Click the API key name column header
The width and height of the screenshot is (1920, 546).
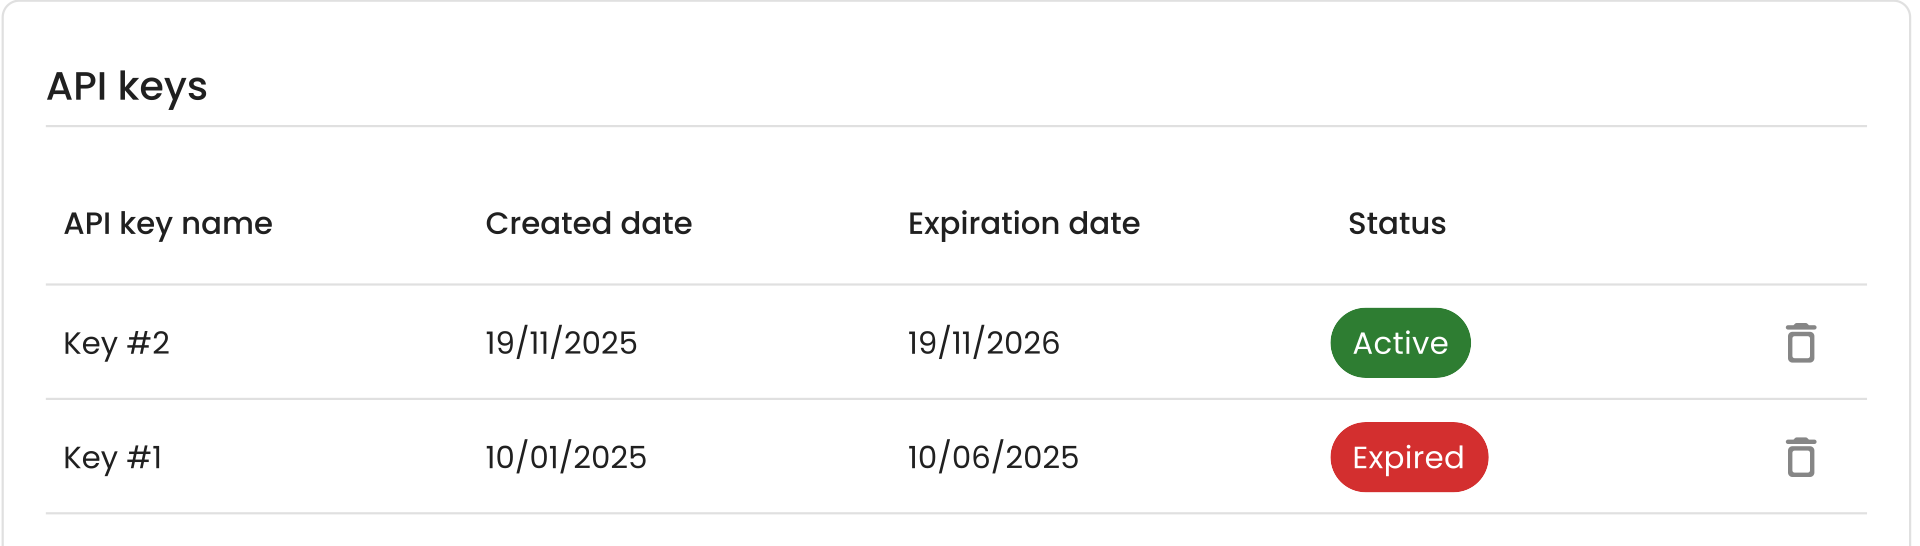(168, 223)
